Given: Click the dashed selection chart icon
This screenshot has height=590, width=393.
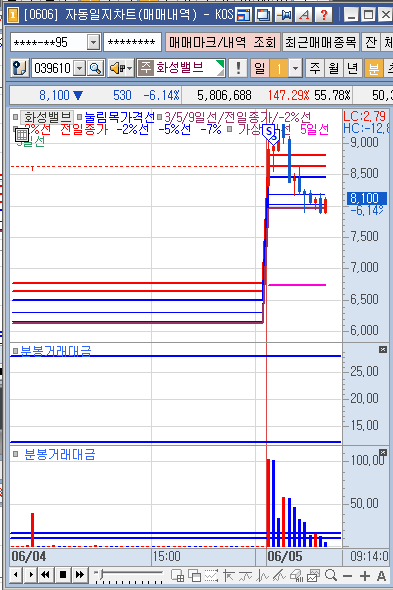Looking at the screenshot, I should 211,575.
